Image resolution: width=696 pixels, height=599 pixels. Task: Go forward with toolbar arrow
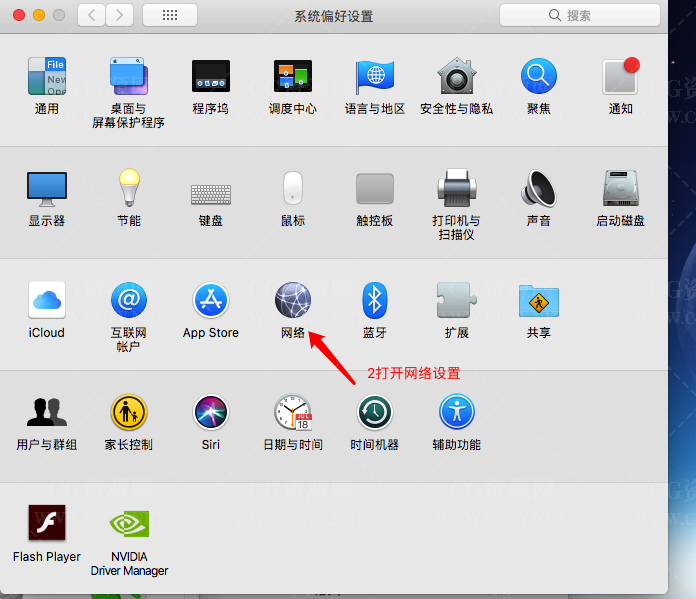tap(119, 16)
